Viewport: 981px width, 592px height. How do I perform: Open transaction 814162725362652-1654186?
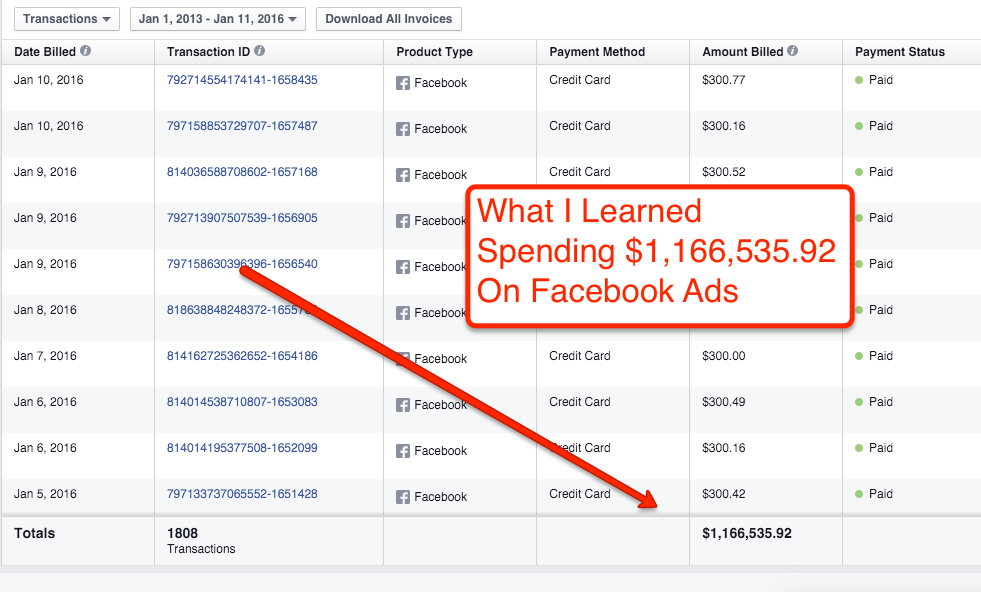pyautogui.click(x=242, y=356)
